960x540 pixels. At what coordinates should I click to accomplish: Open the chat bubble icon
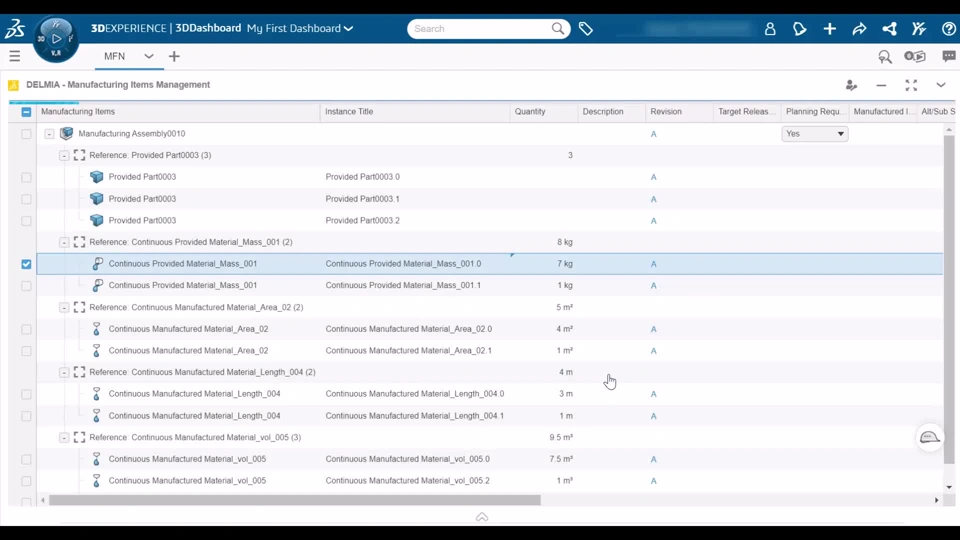(948, 56)
